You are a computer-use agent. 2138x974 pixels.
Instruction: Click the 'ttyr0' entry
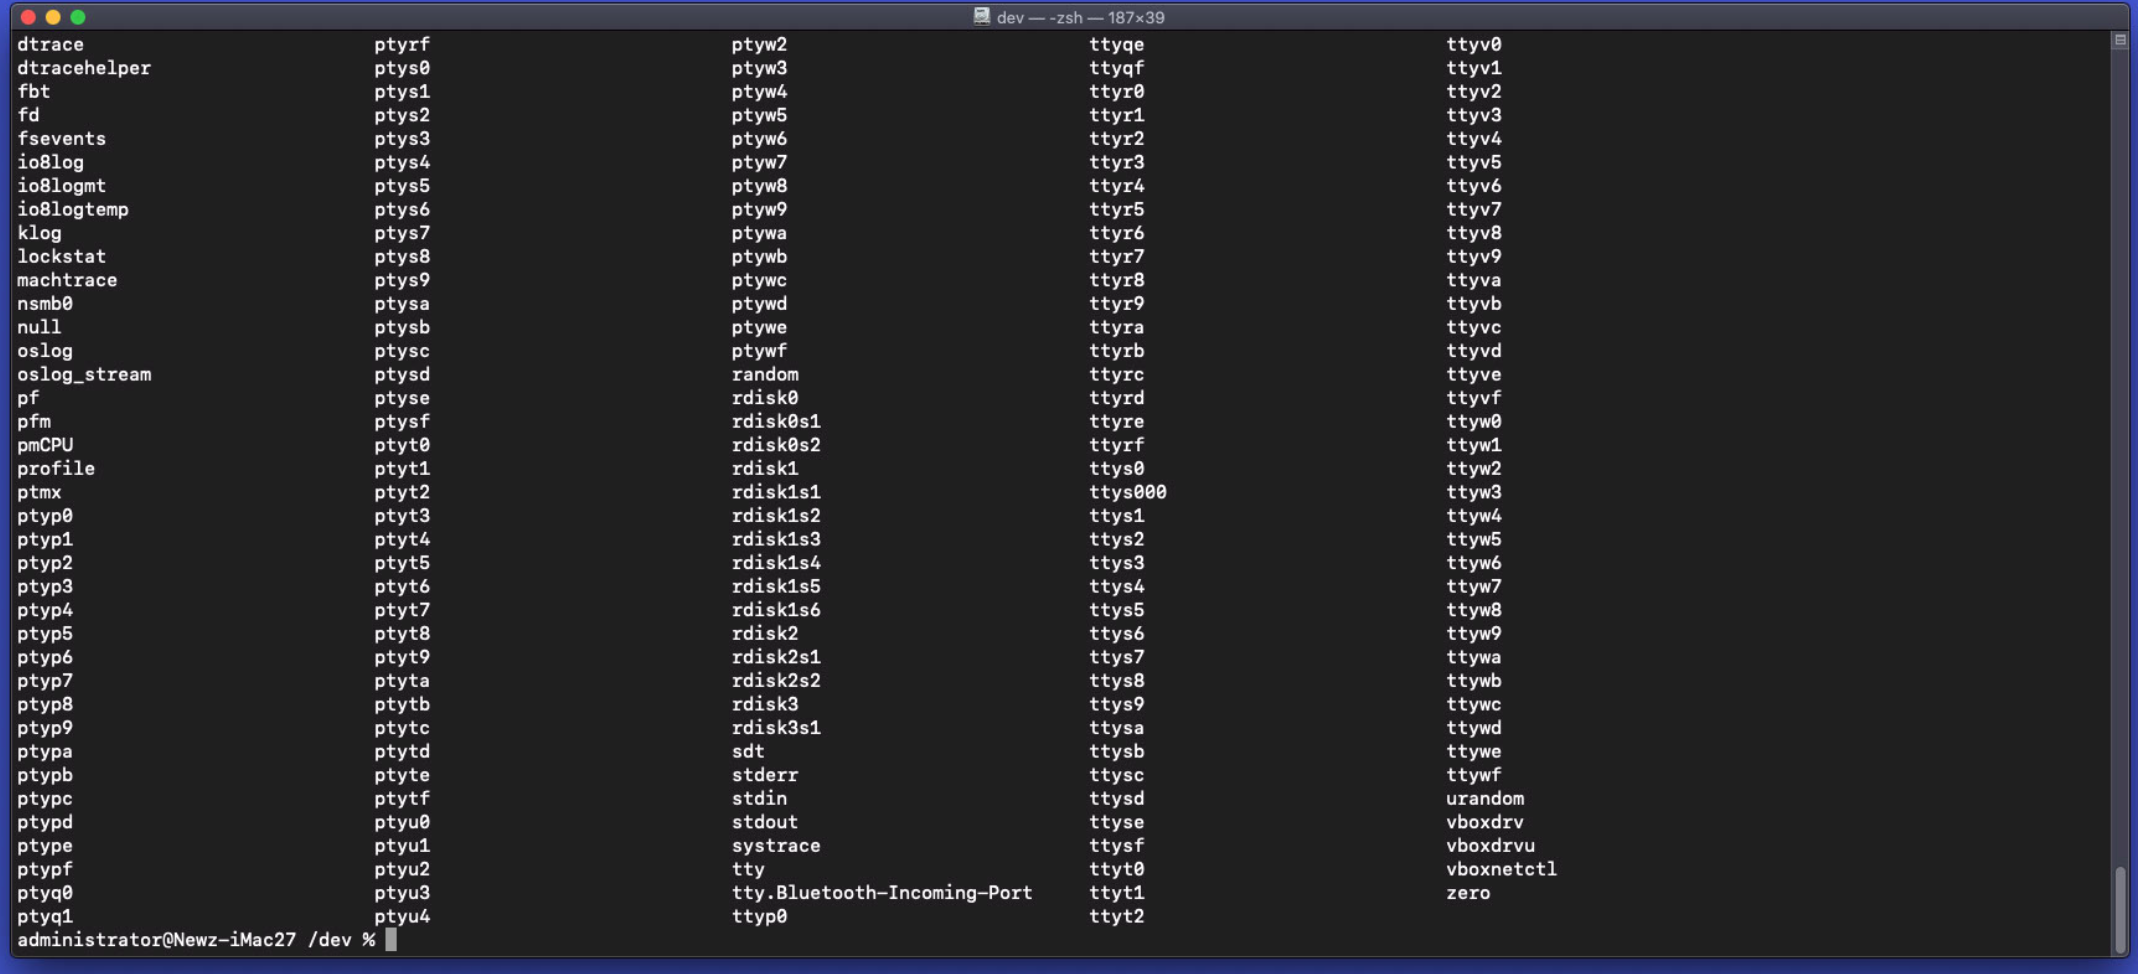coord(1117,91)
